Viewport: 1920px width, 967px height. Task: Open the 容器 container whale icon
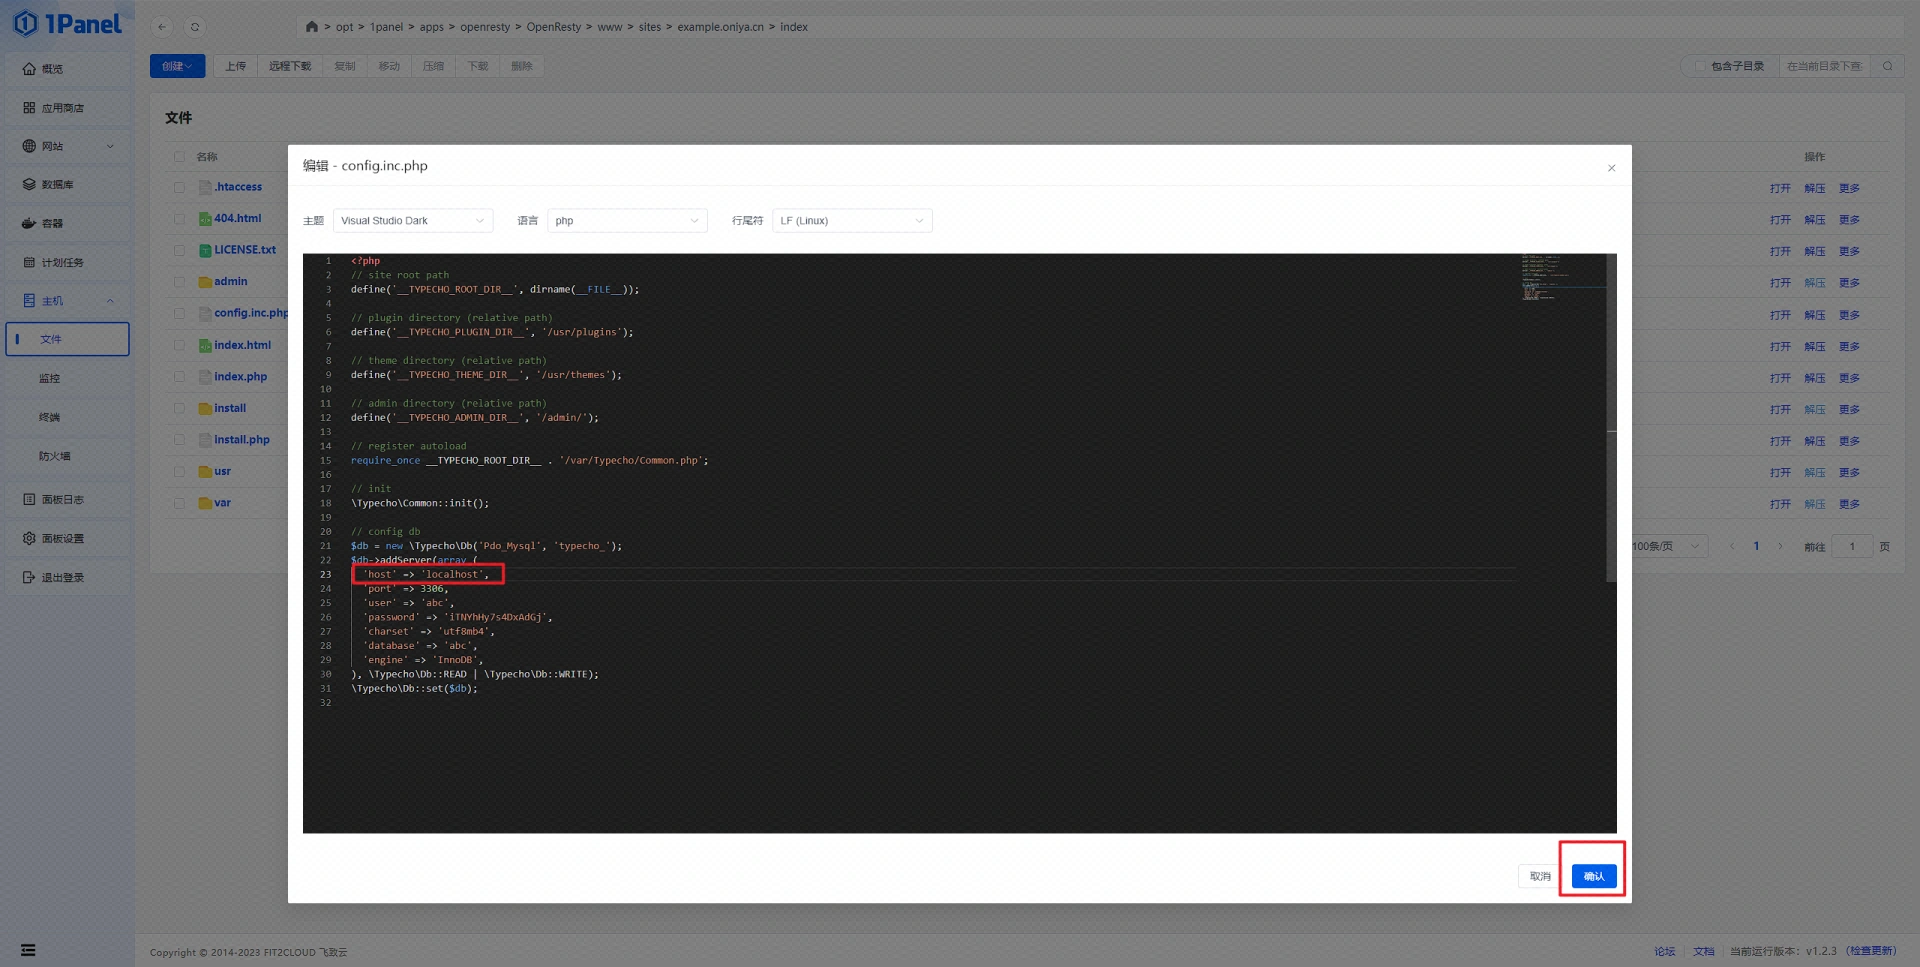29,223
